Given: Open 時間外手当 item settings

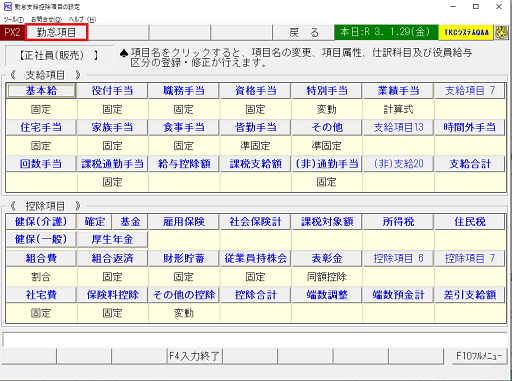Looking at the screenshot, I should (470, 127).
